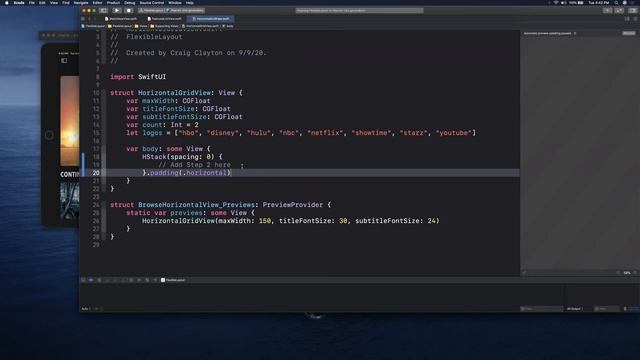Click line number 20 in gutter
640x360 pixels.
96,173
